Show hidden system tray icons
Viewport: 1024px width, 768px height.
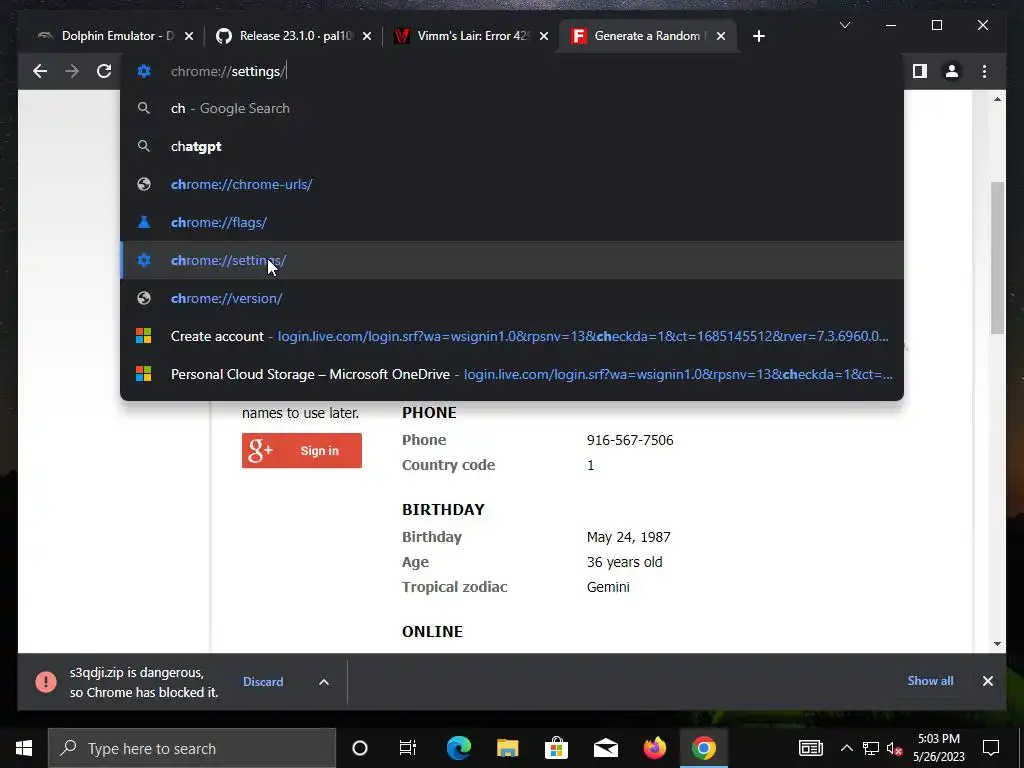(846, 748)
